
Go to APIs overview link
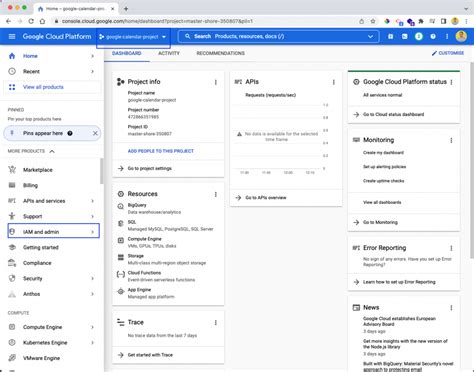[x=266, y=198]
